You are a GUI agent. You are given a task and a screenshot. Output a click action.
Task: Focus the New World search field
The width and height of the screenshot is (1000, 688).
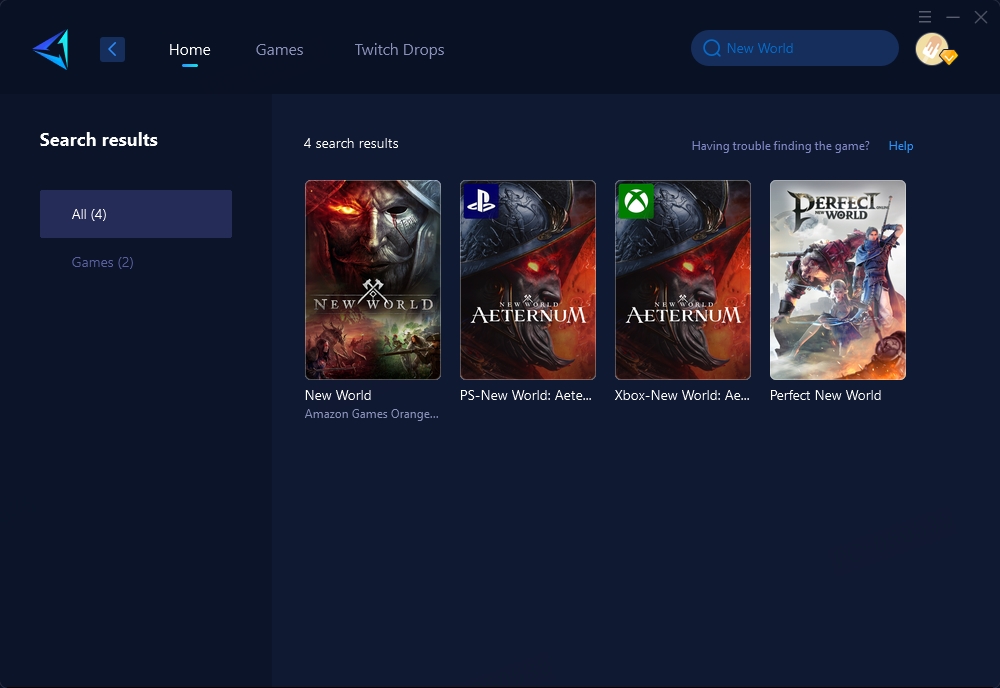795,48
